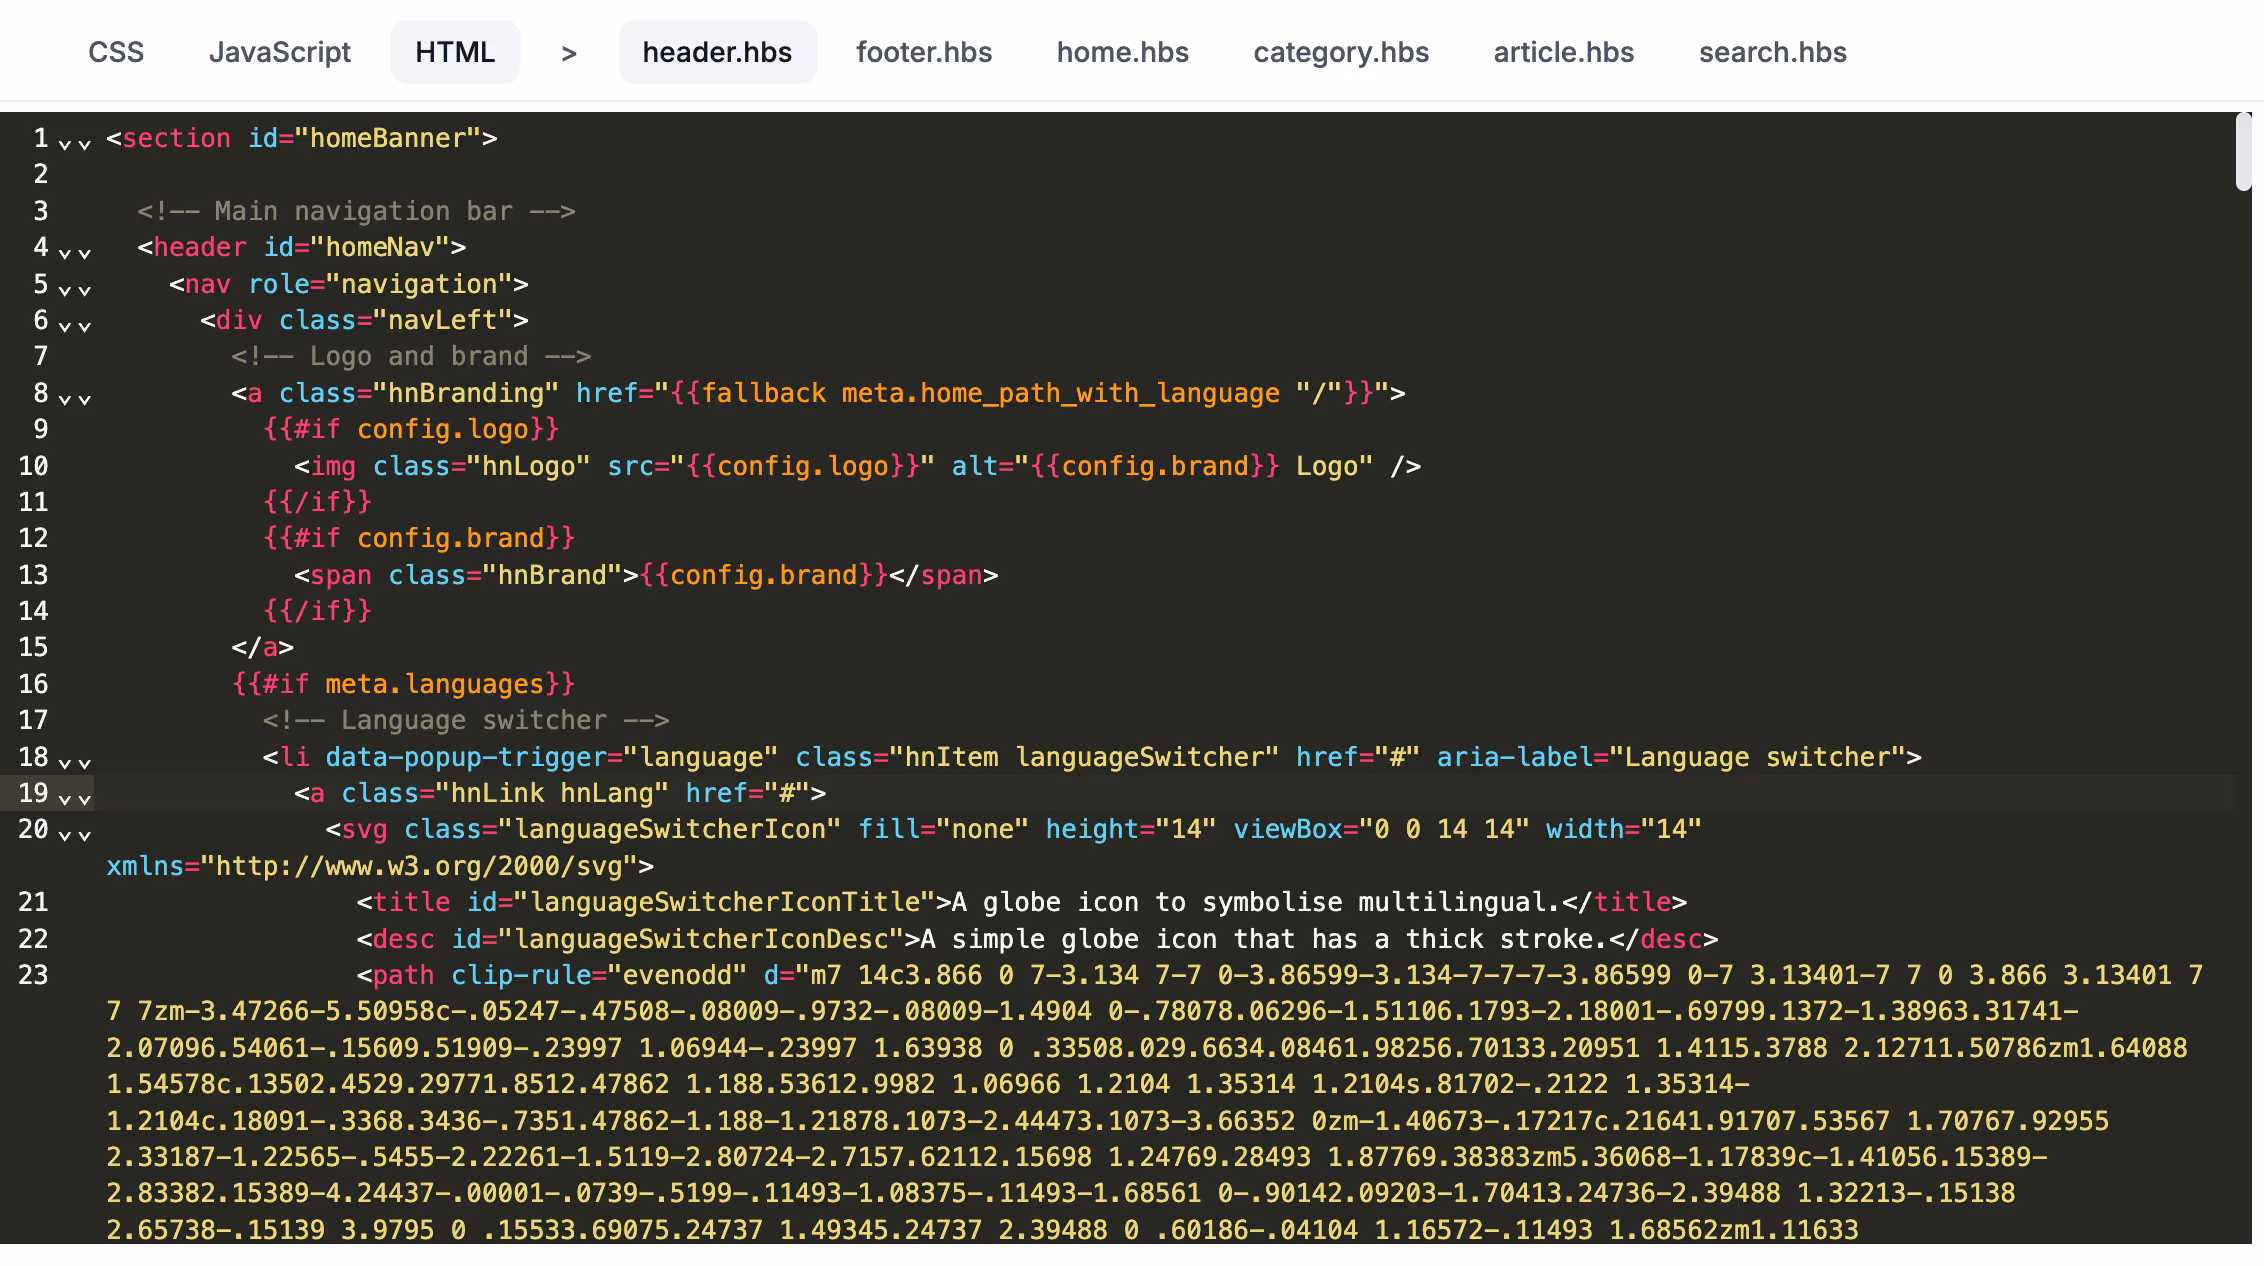
Task: Open the header.hbs file tab
Action: [x=717, y=52]
